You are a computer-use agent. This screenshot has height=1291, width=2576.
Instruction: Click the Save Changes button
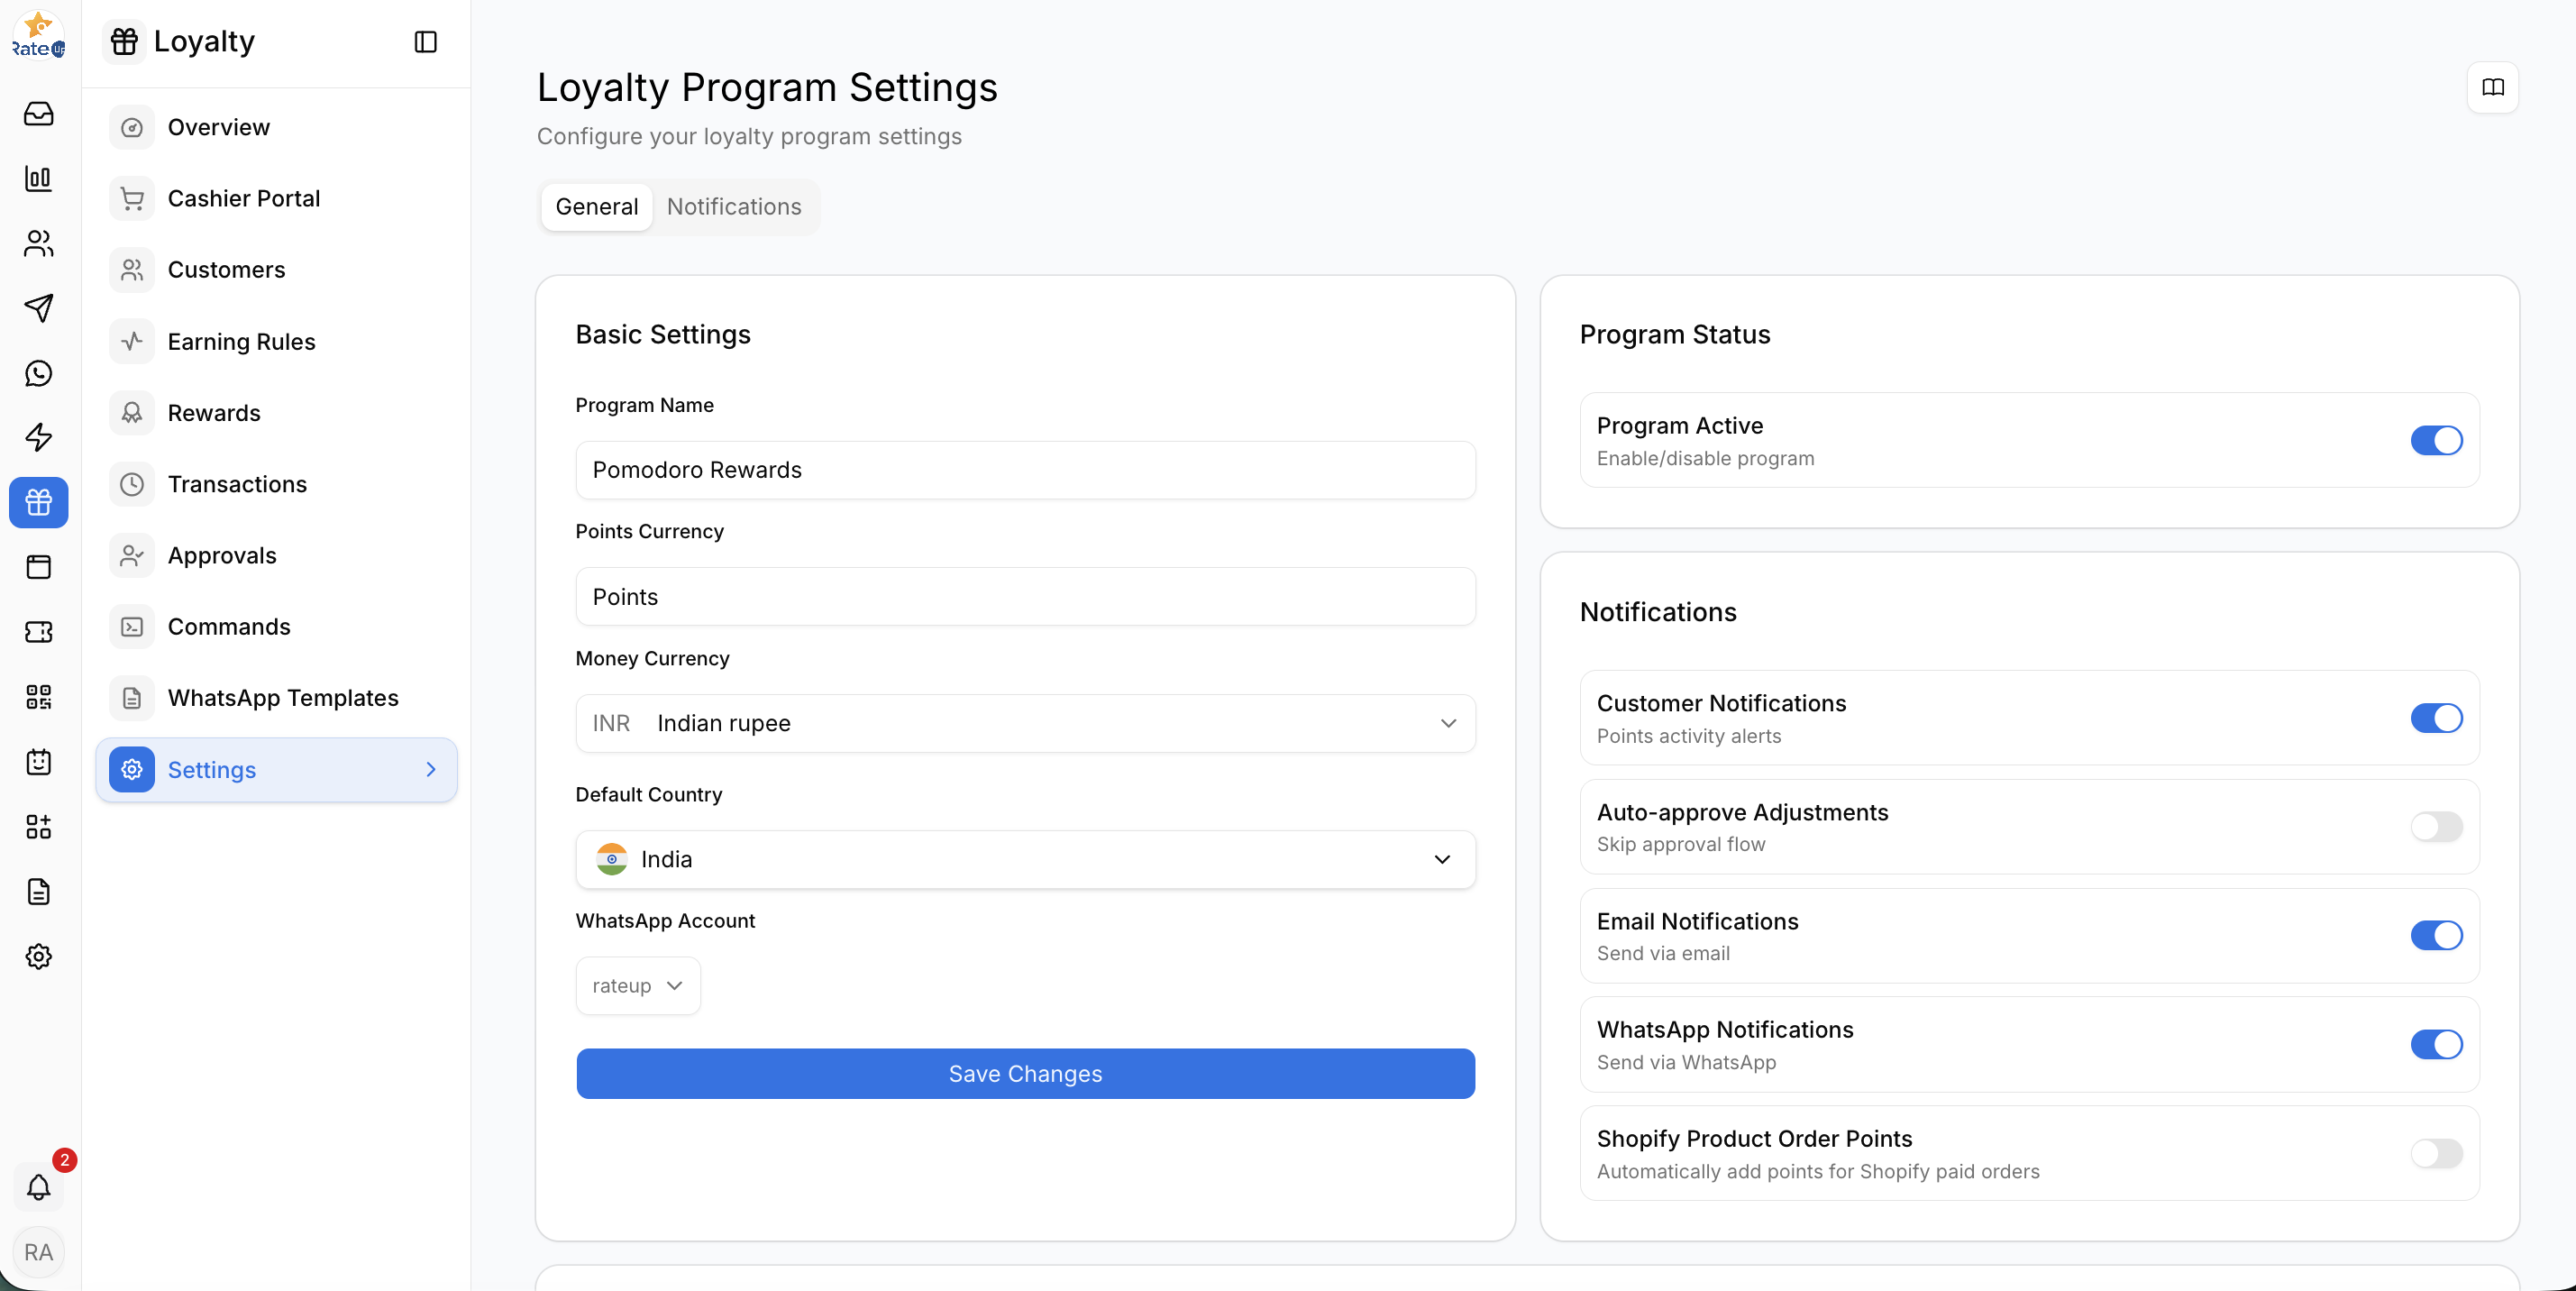point(1025,1074)
